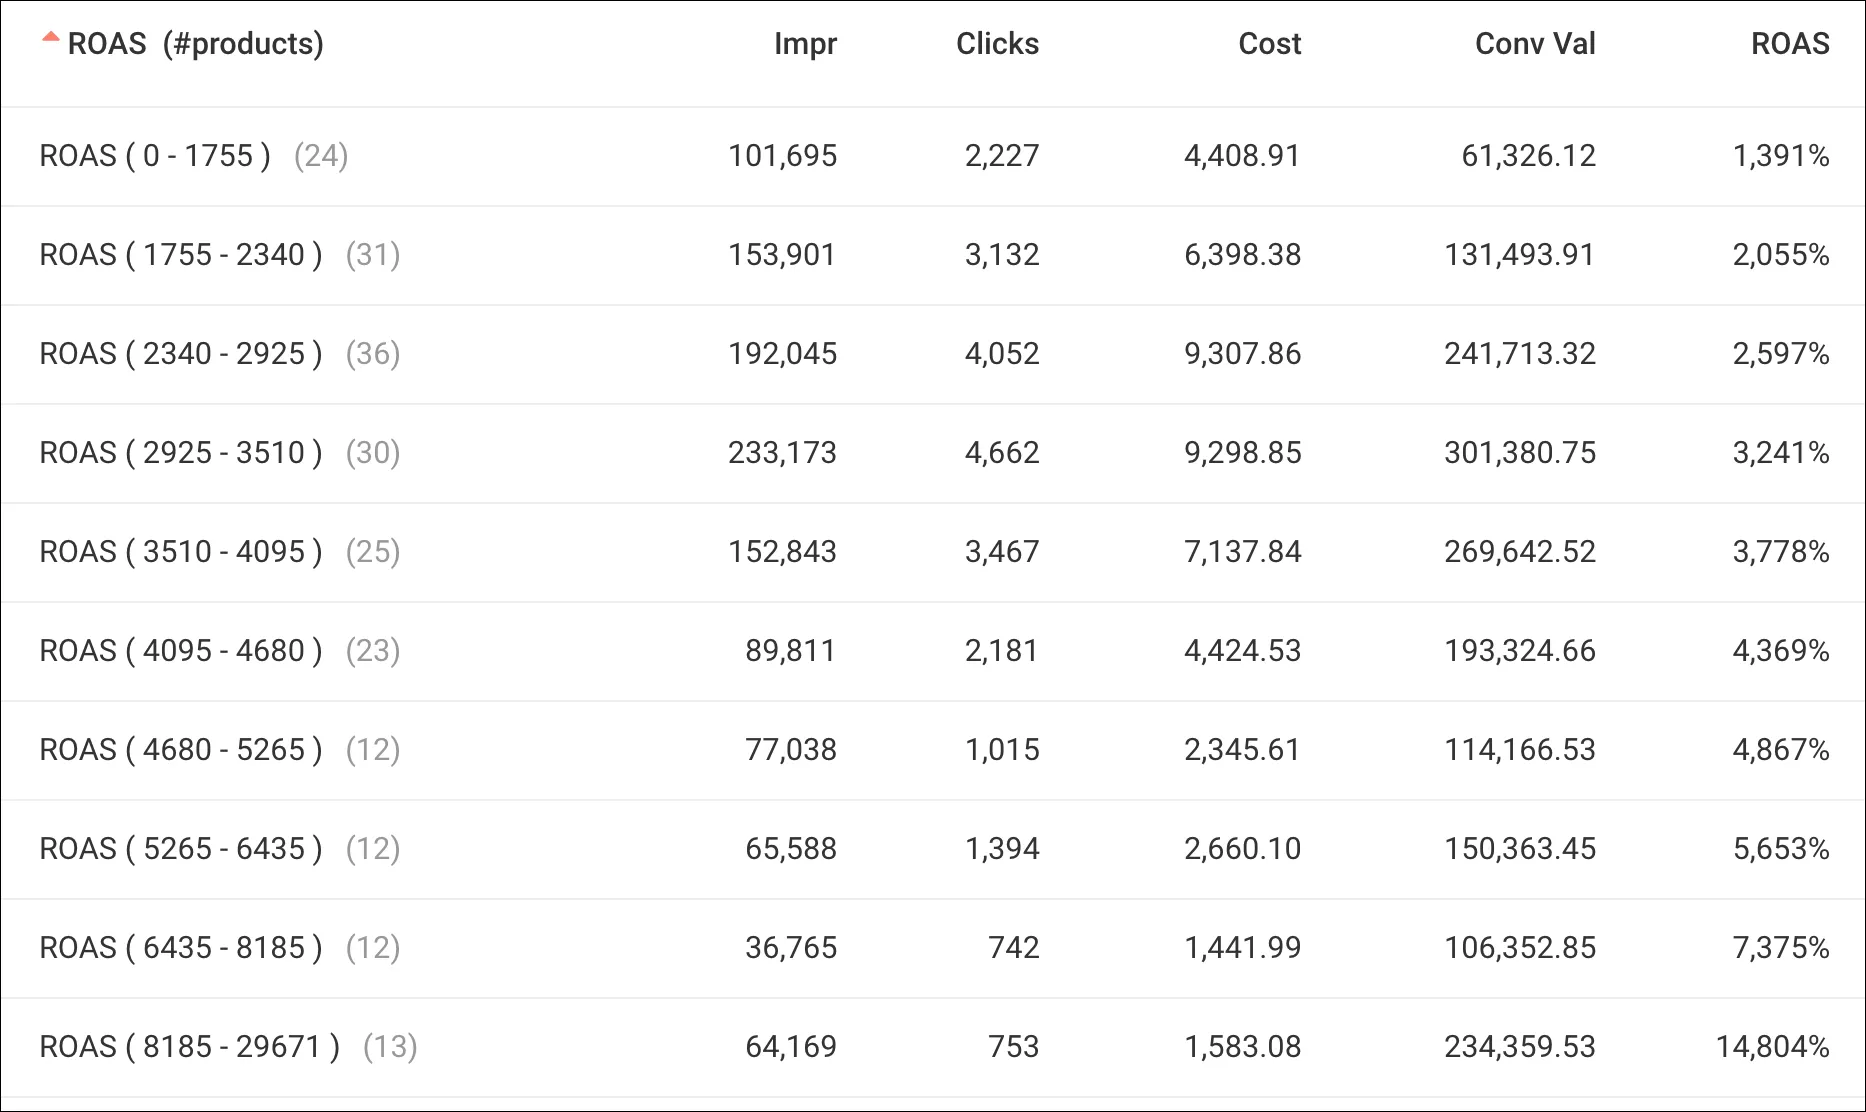The image size is (1866, 1112).
Task: Sort table by Cost column header
Action: [x=1269, y=44]
